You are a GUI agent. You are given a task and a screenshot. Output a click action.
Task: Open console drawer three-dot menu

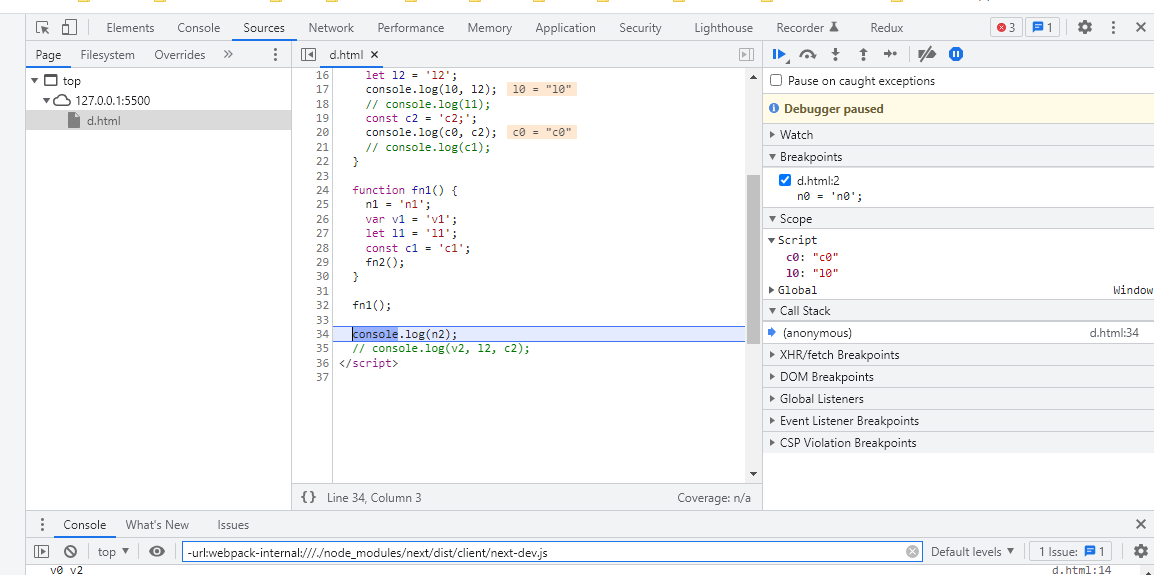(42, 525)
